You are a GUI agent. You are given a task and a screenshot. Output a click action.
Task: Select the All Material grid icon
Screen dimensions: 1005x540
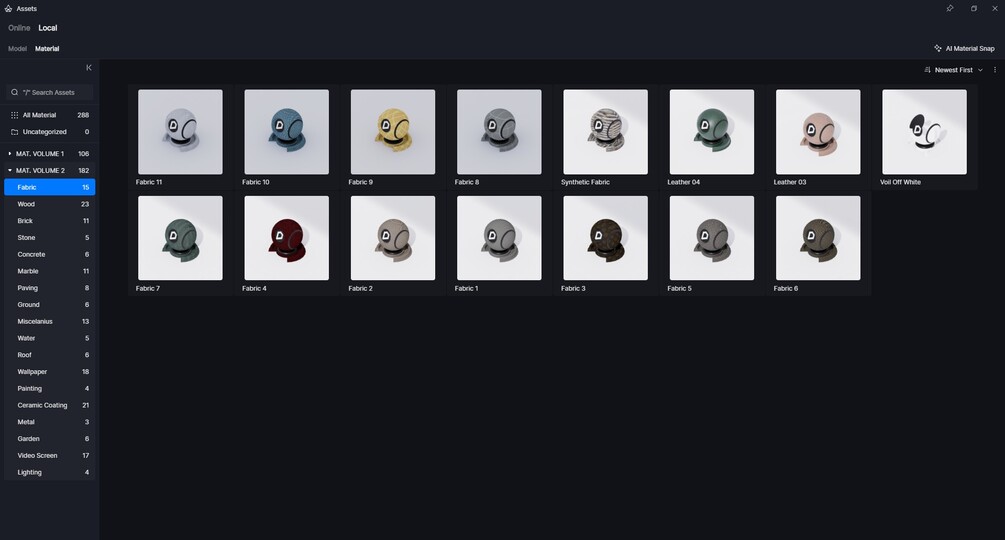point(15,115)
